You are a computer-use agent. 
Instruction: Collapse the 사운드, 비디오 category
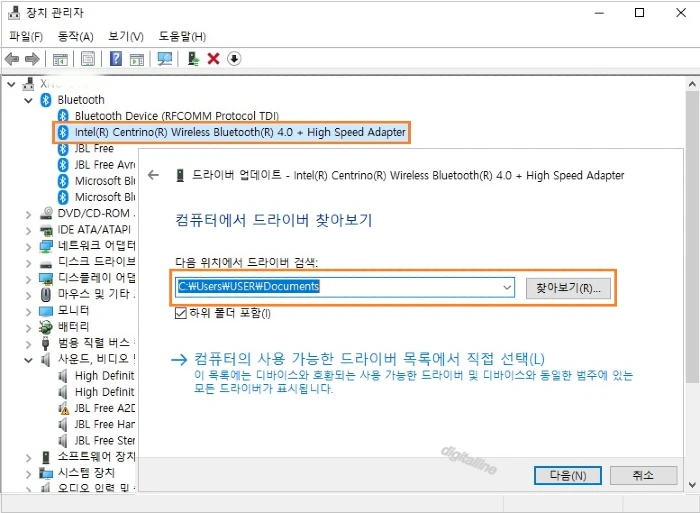[29, 360]
